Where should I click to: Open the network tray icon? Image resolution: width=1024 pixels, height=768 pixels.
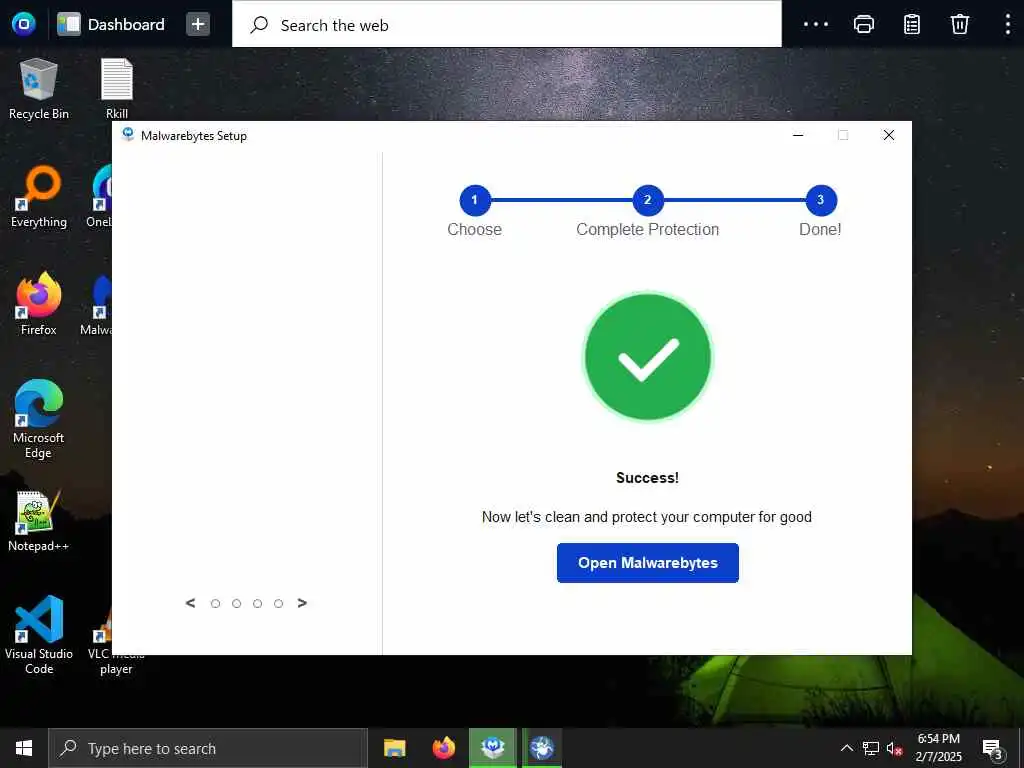click(x=871, y=748)
